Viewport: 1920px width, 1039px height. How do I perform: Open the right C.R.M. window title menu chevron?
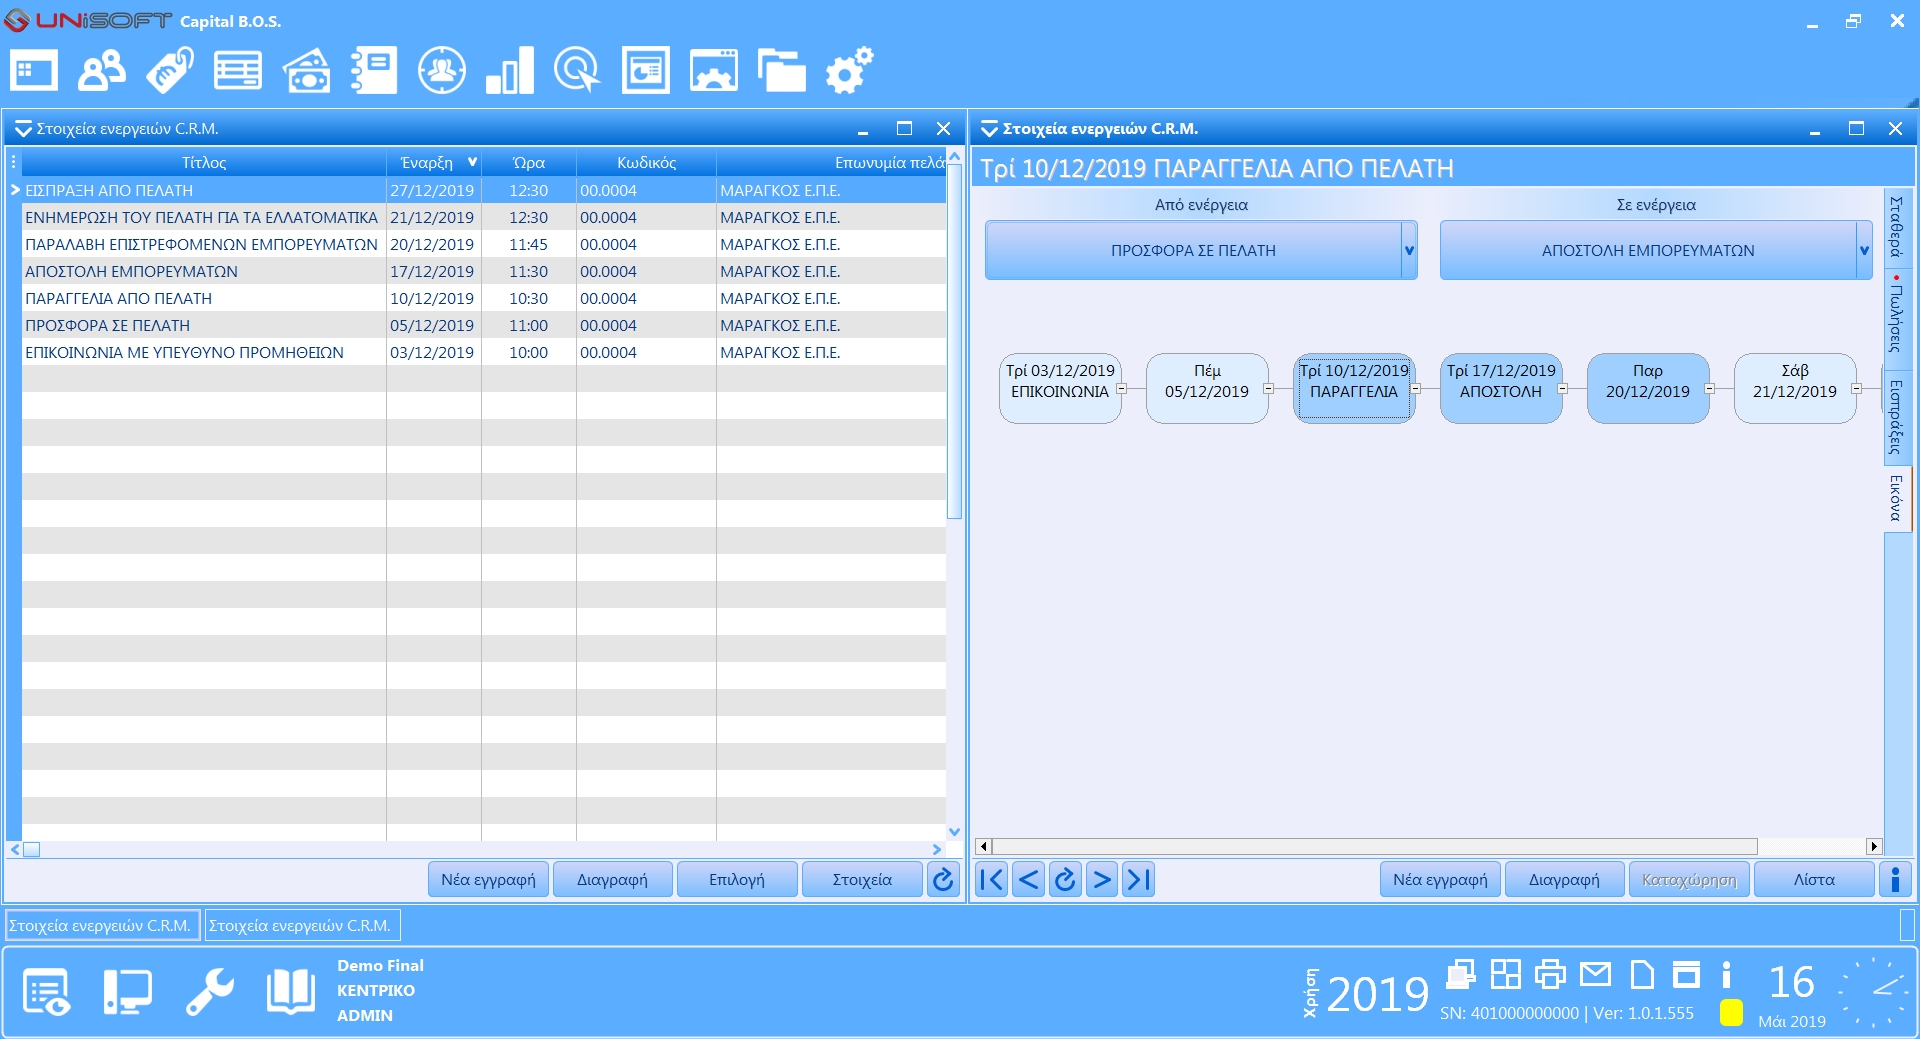pos(989,129)
